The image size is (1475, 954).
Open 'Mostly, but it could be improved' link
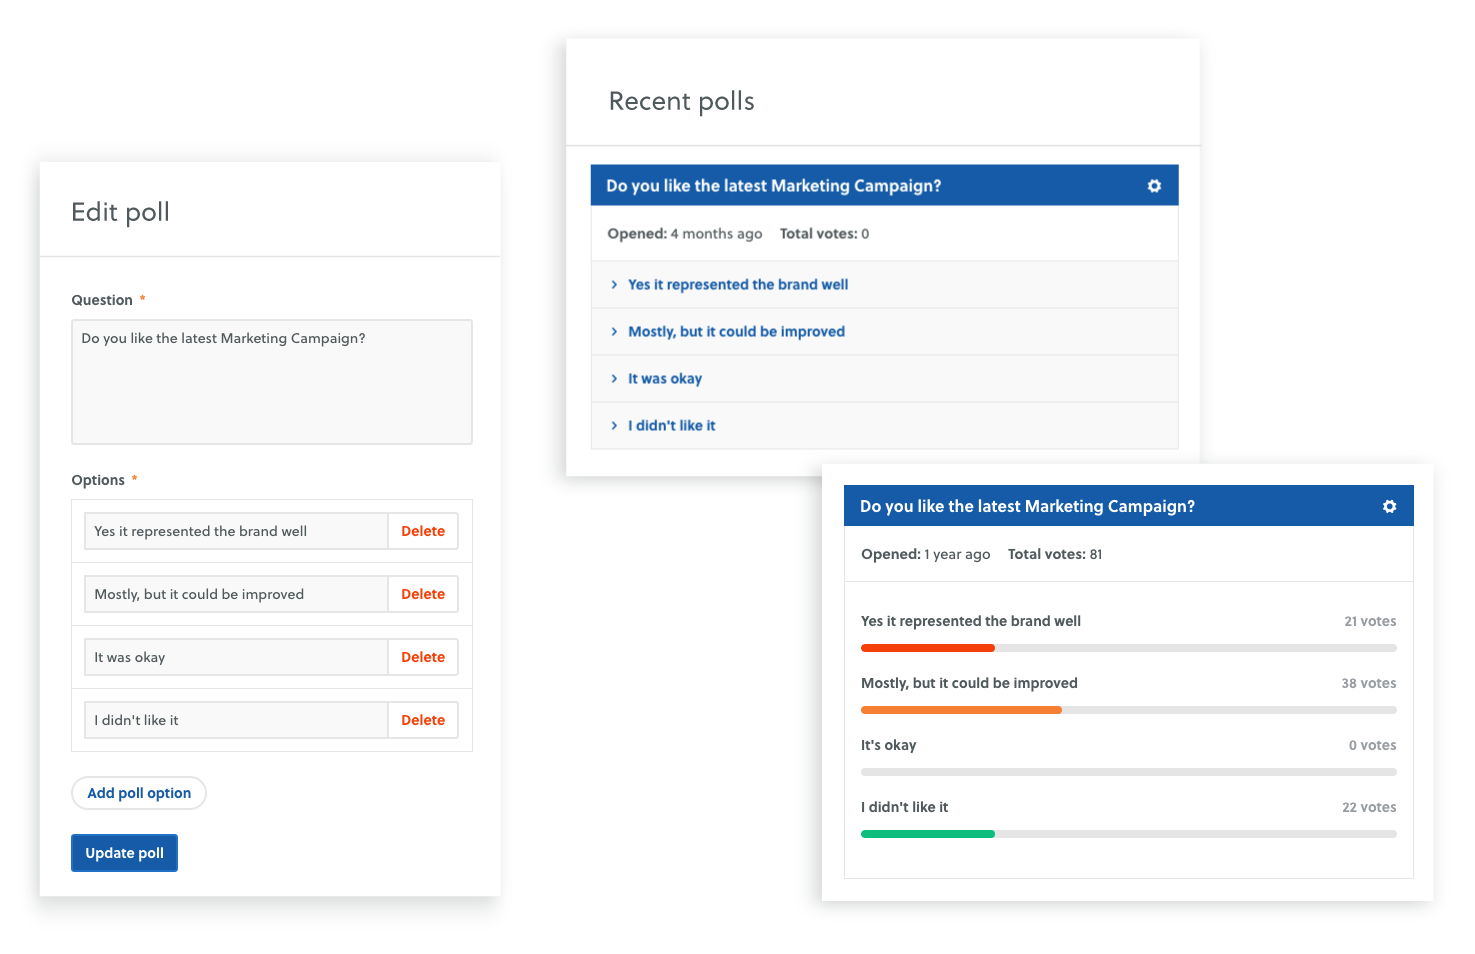pos(736,332)
